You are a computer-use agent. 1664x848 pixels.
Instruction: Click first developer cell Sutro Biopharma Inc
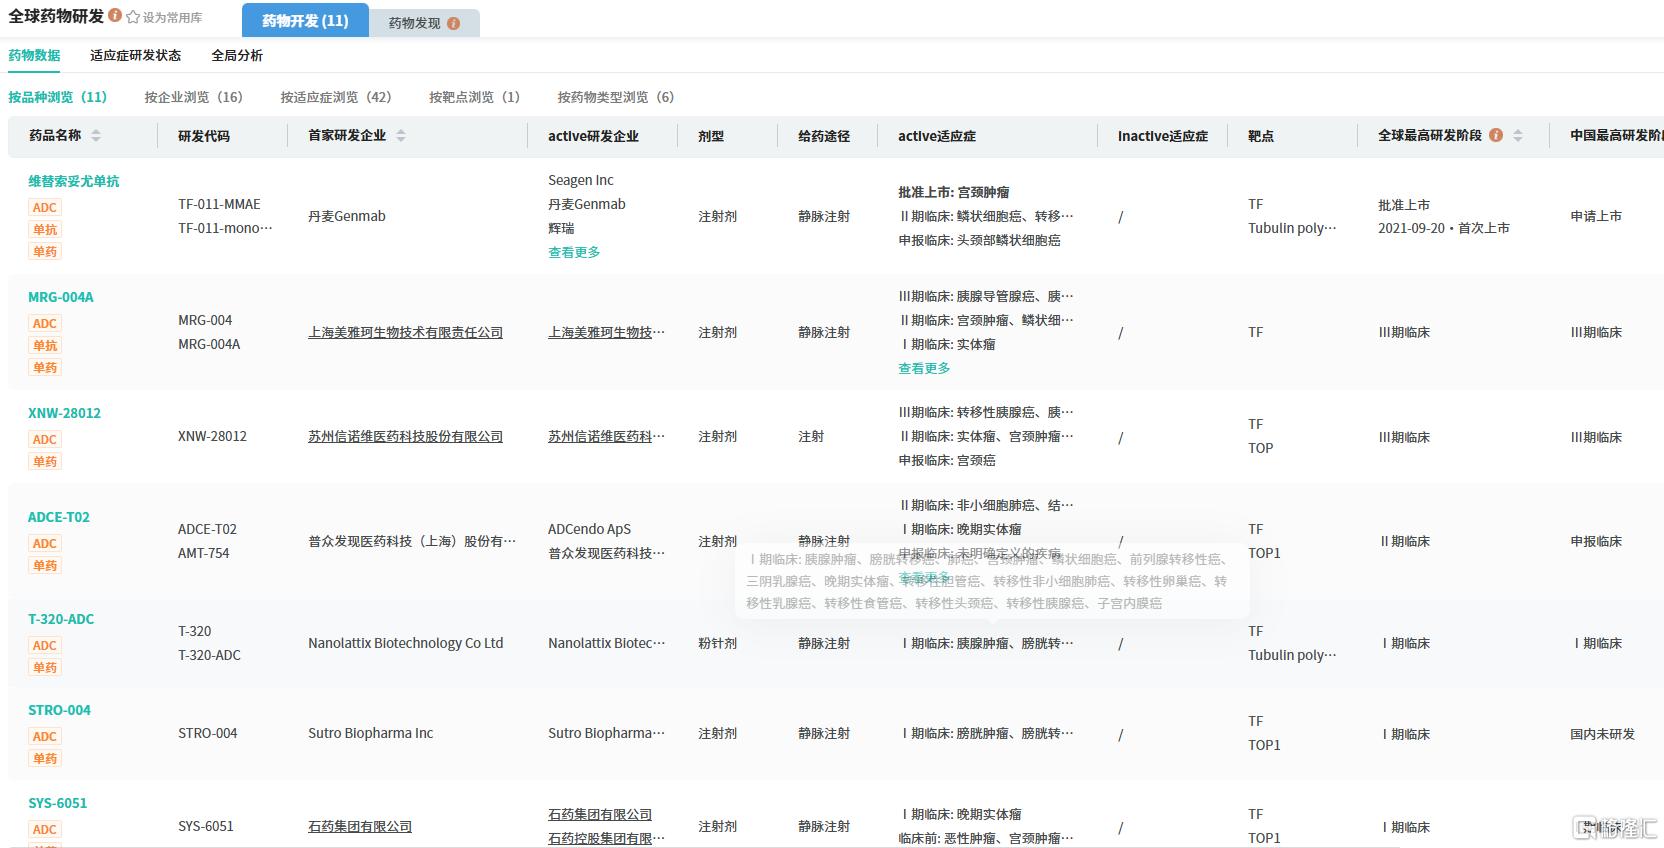(371, 733)
